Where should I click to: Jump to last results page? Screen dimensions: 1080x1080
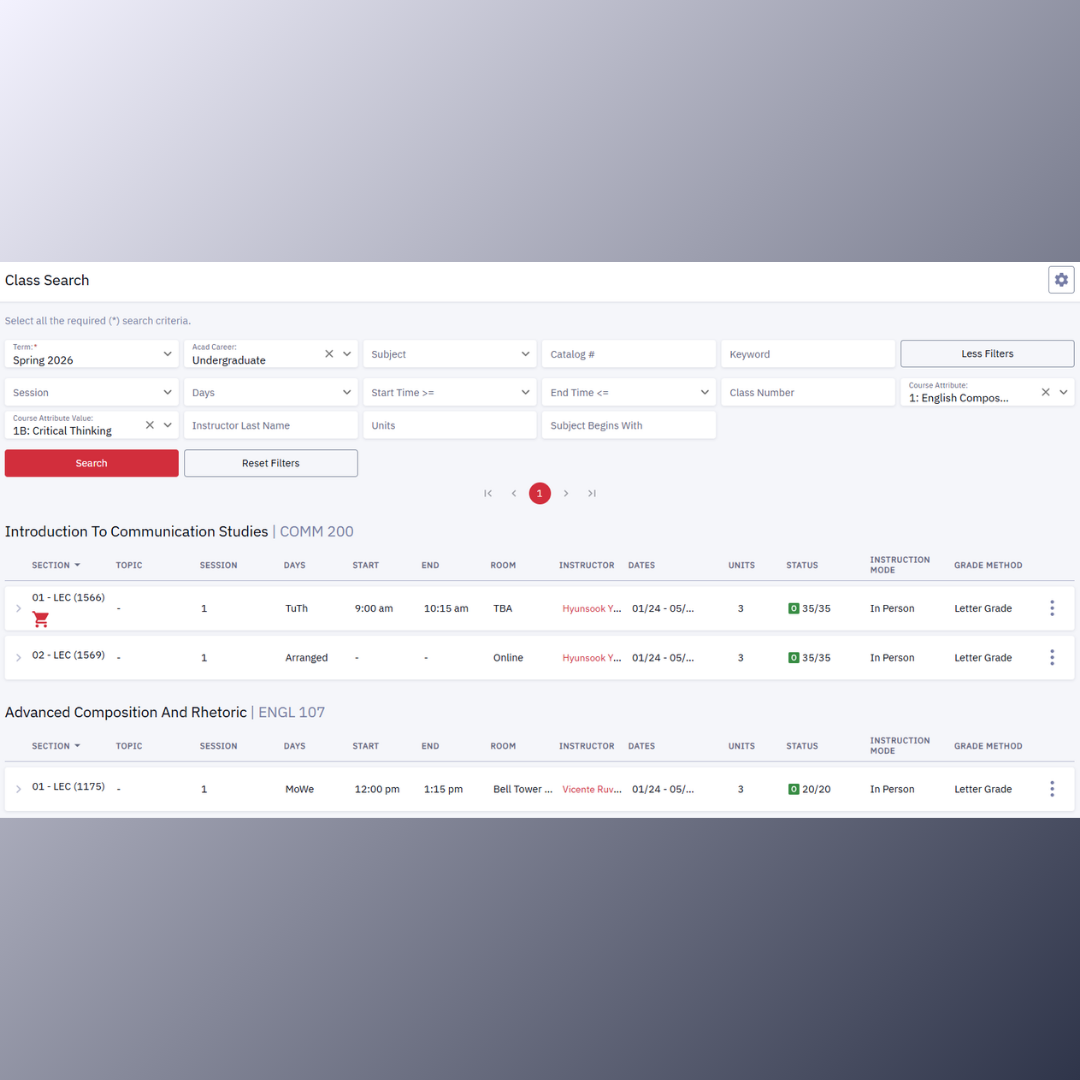pyautogui.click(x=591, y=493)
